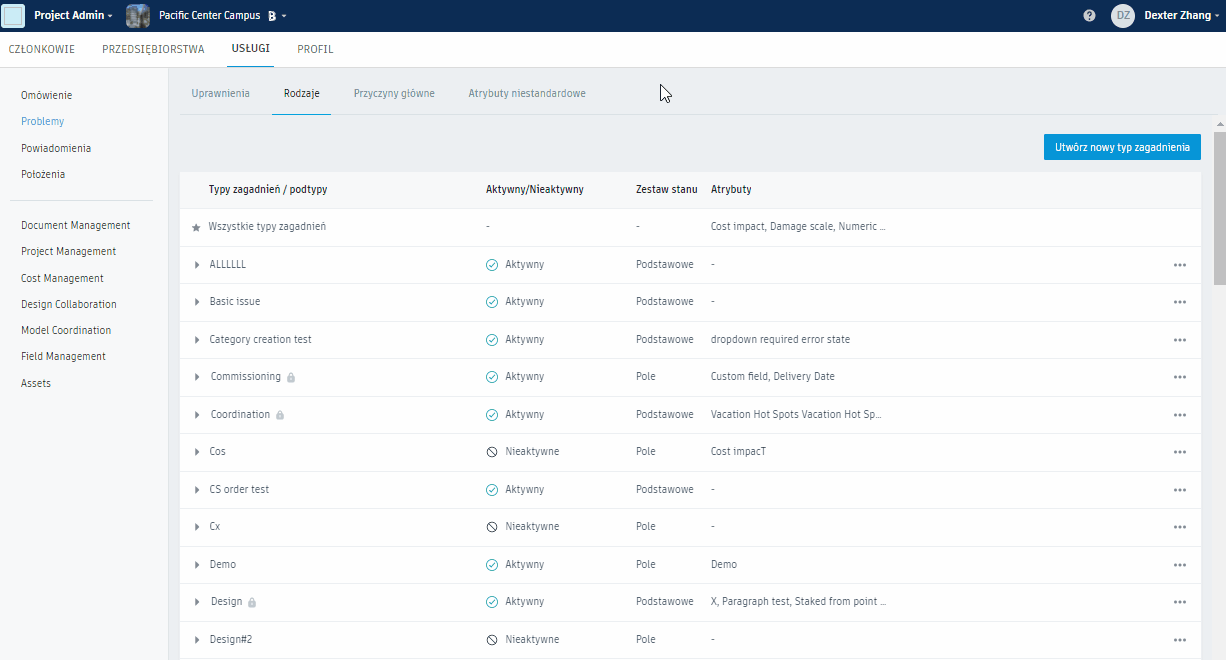This screenshot has width=1226, height=660.
Task: Select Problemy in the sidebar
Action: click(42, 121)
